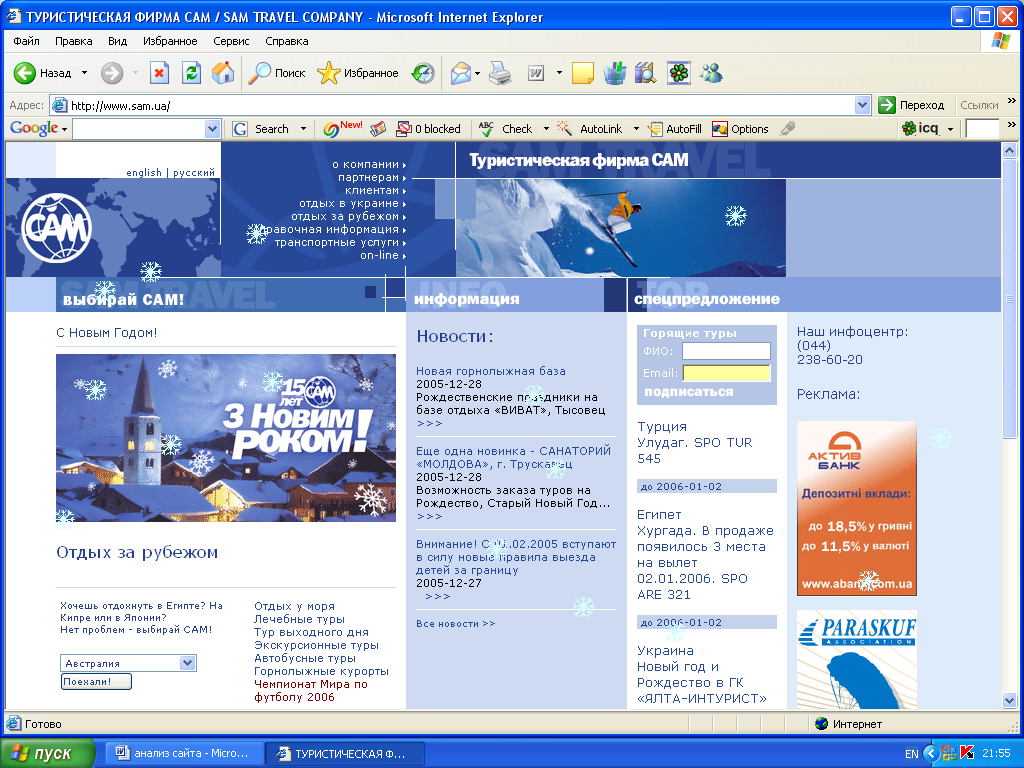Click the Переход go button
The height and width of the screenshot is (768, 1024).
[912, 105]
